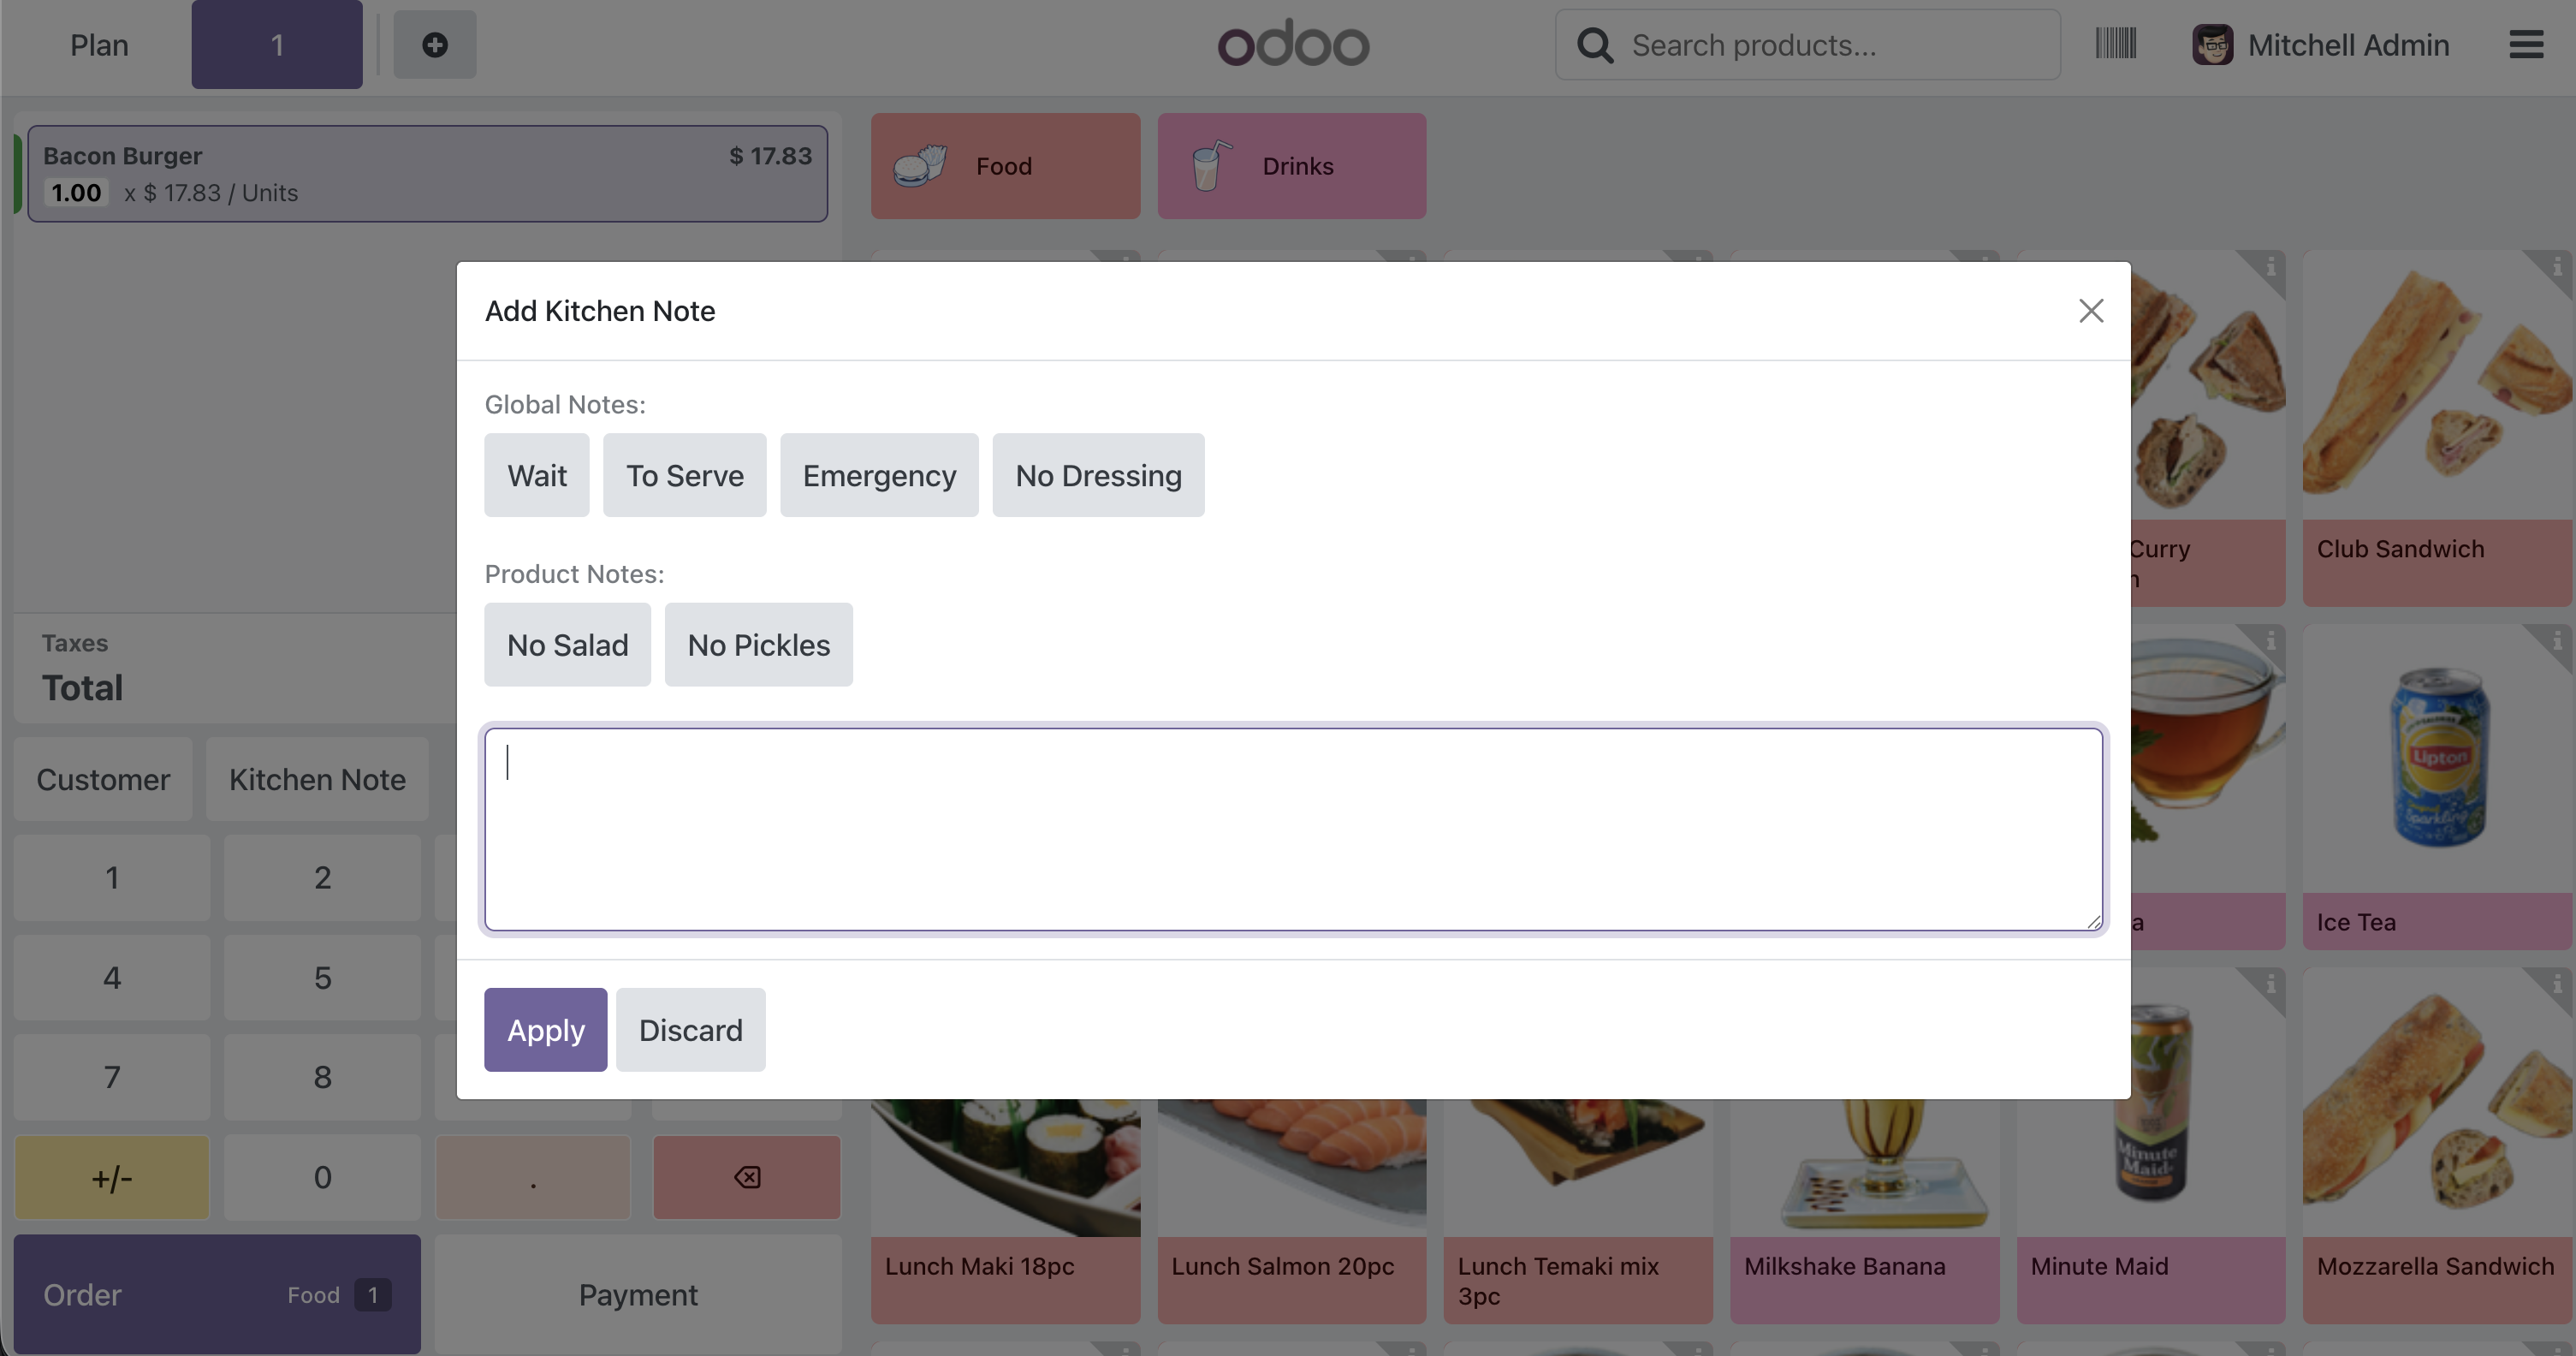This screenshot has height=1356, width=2576.
Task: Add the No Salad product note
Action: click(x=568, y=645)
